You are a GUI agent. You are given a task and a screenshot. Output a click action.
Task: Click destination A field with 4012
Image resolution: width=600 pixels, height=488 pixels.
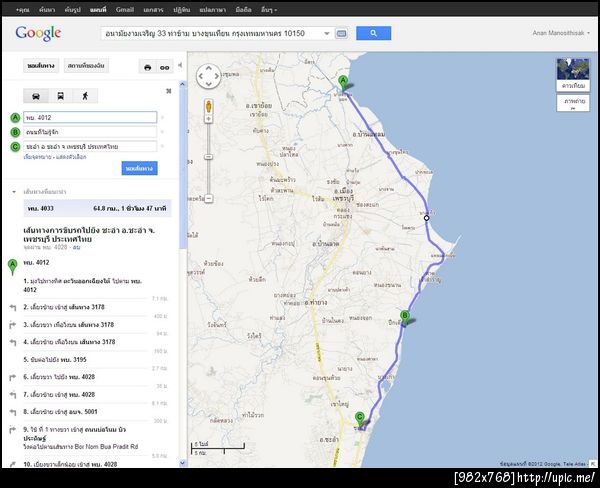[90, 118]
